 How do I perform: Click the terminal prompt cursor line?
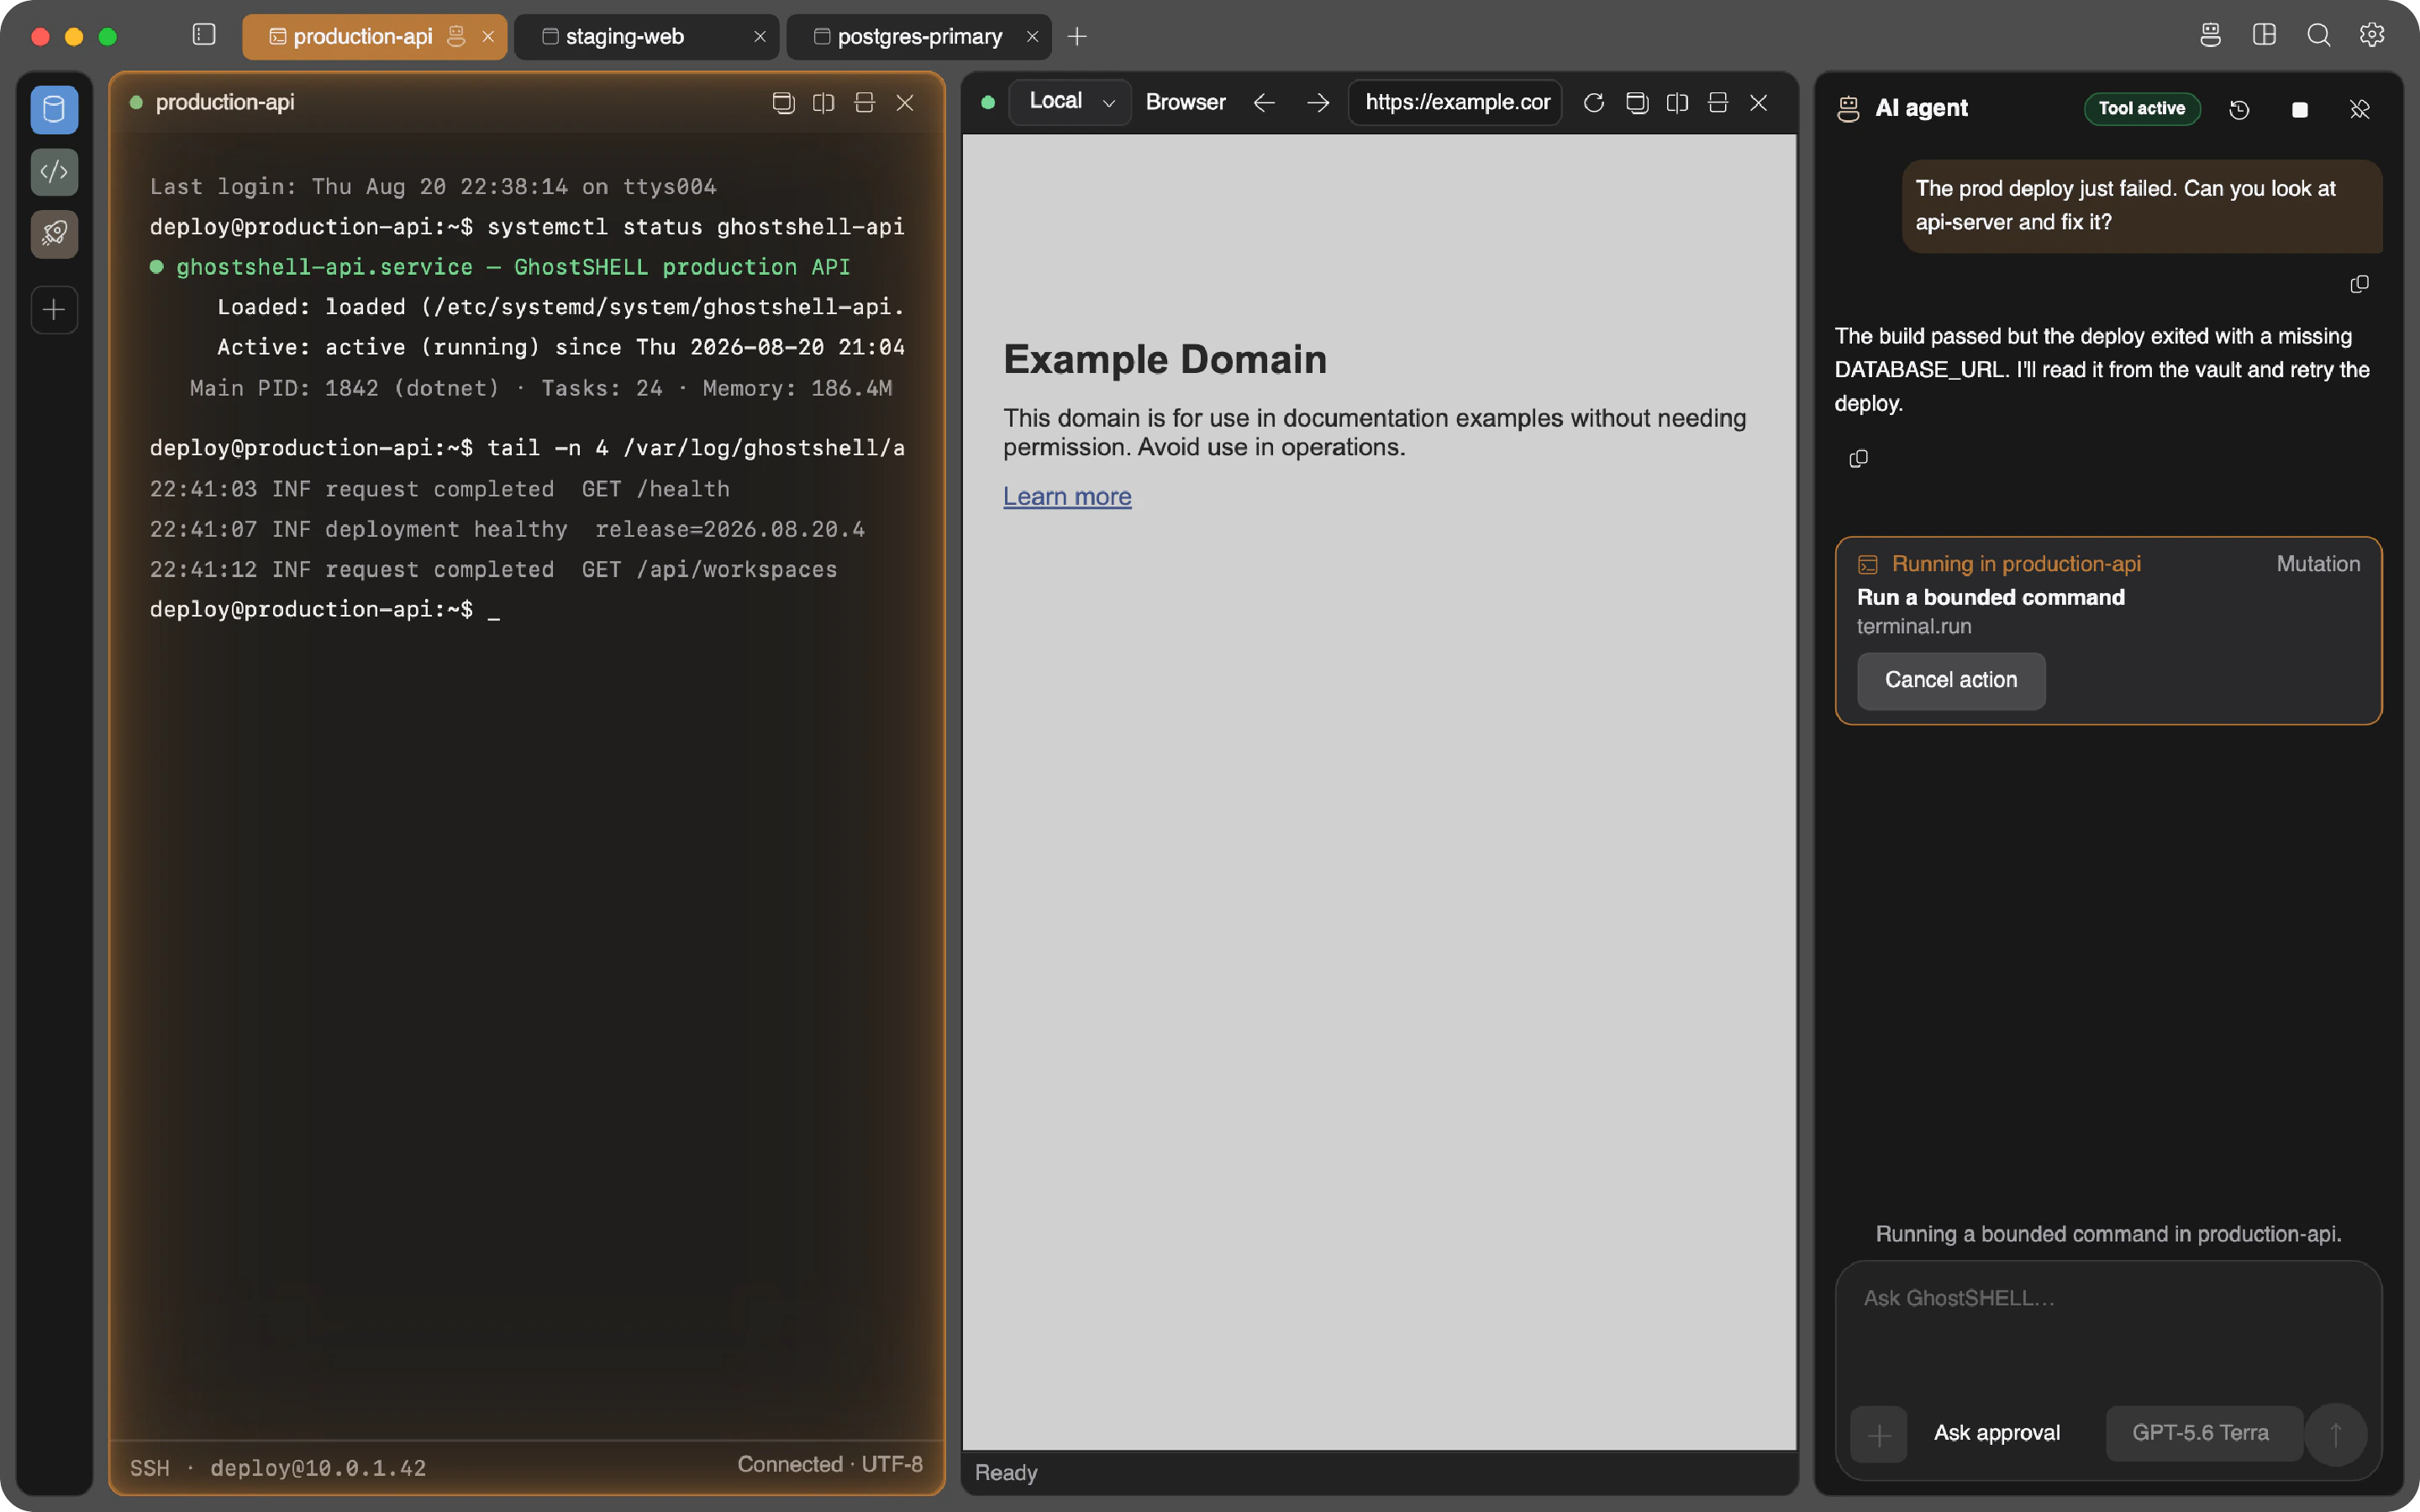pyautogui.click(x=325, y=610)
